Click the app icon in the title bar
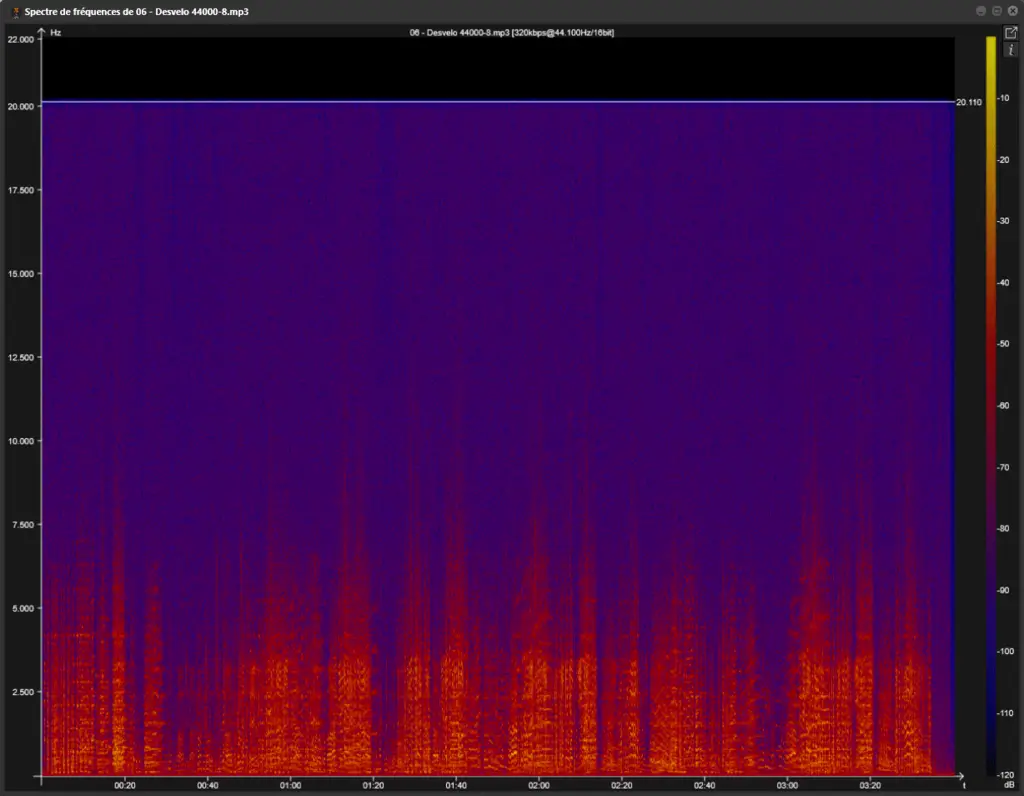The image size is (1024, 796). tap(14, 11)
